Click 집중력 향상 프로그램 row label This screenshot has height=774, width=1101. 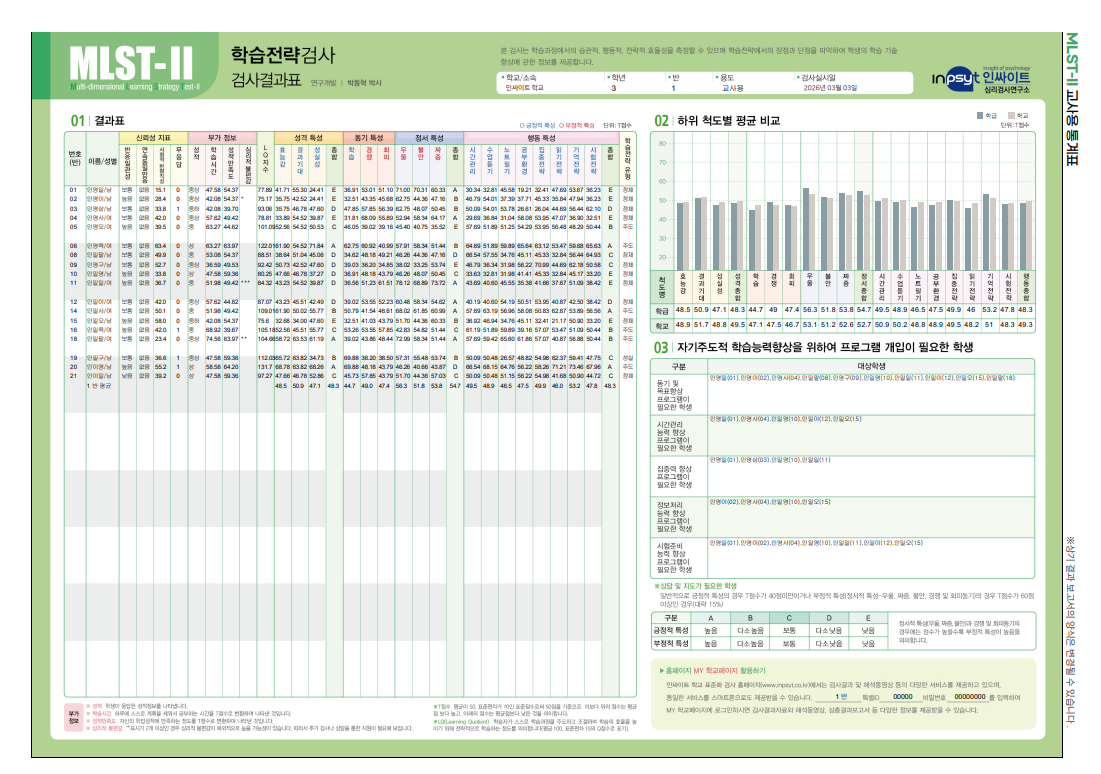674,477
